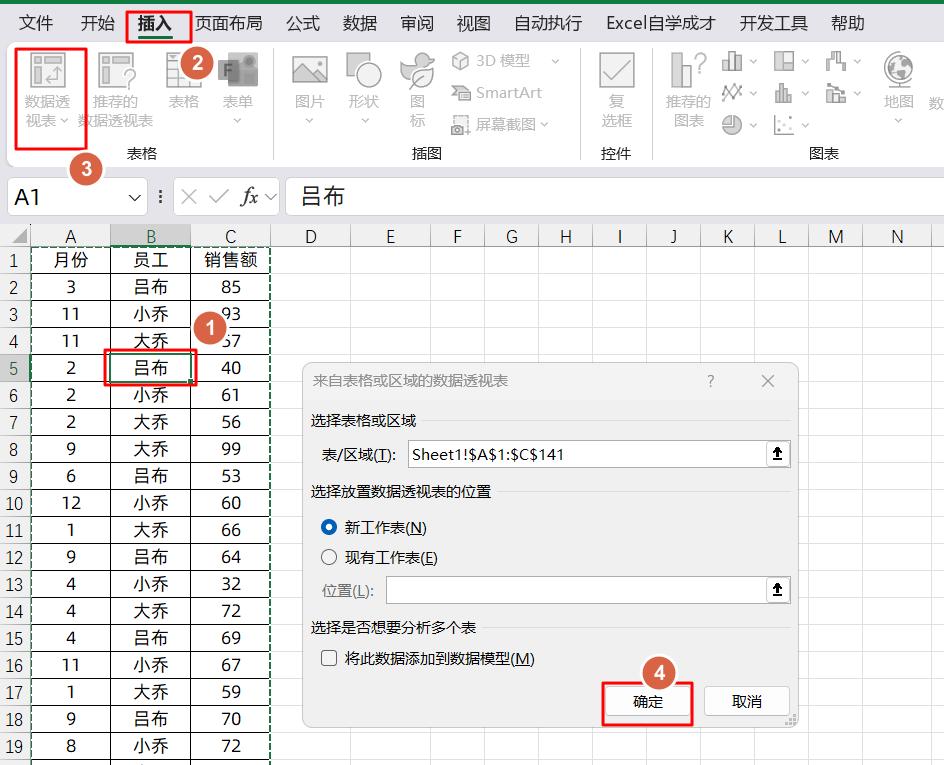The image size is (944, 765).
Task: Click cell containing 销售额 header
Action: point(231,259)
